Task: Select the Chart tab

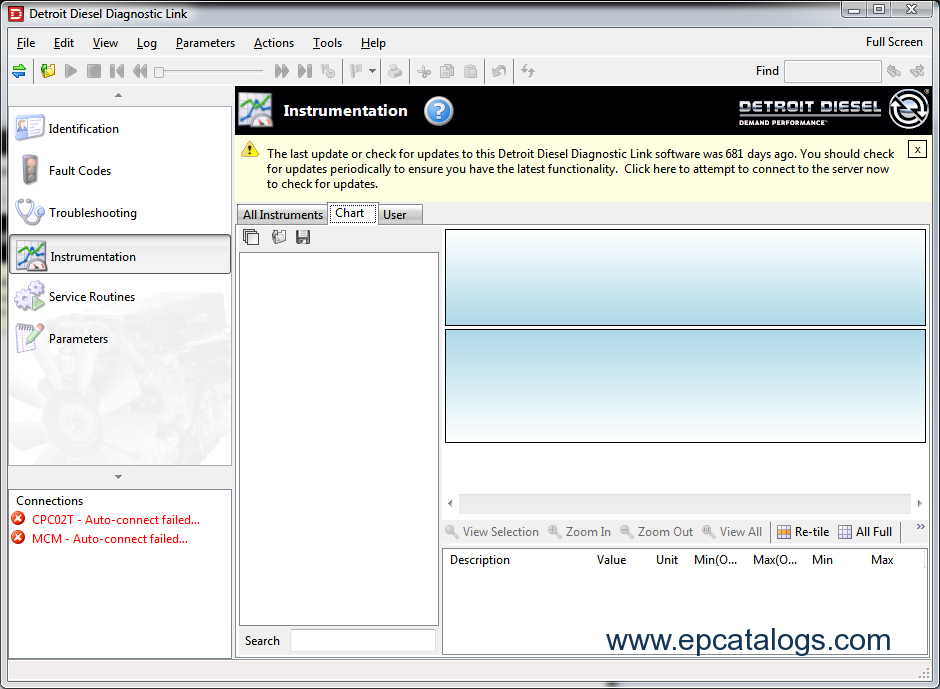Action: [352, 213]
